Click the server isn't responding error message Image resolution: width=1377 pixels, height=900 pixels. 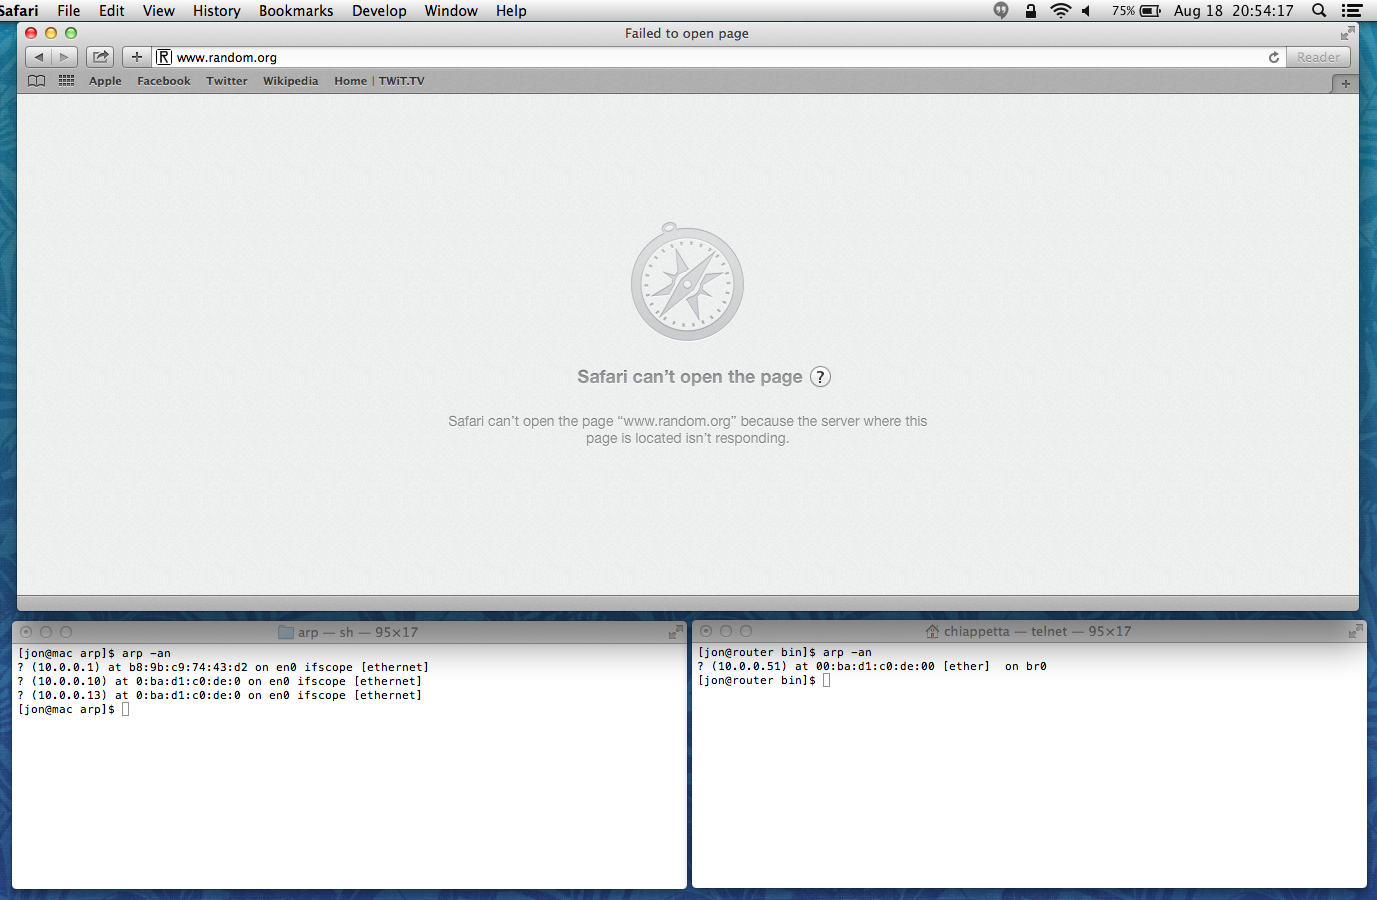688,430
